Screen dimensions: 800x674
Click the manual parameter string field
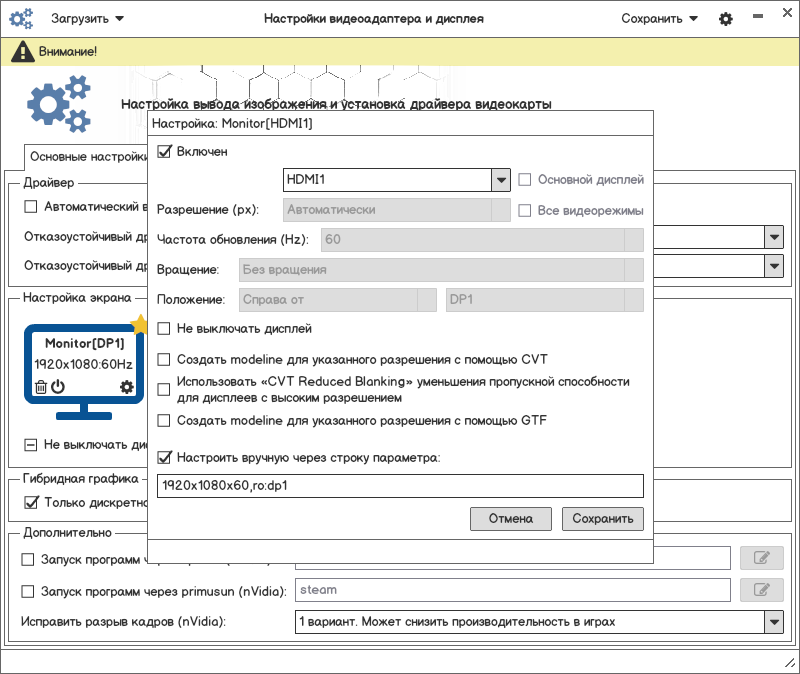(400, 486)
